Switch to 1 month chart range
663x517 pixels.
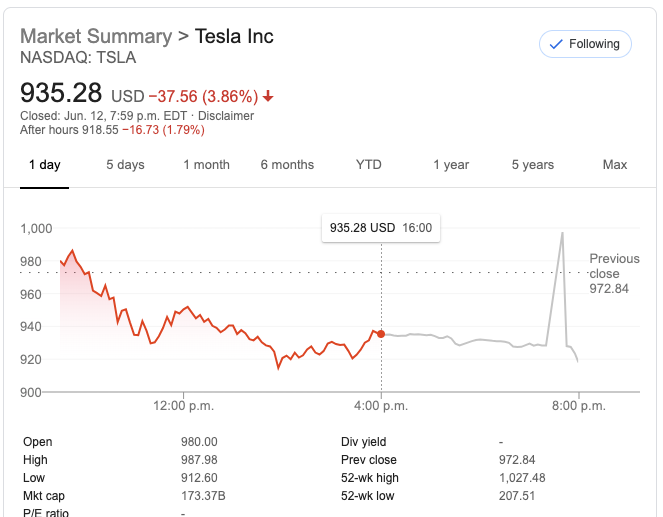(x=206, y=165)
